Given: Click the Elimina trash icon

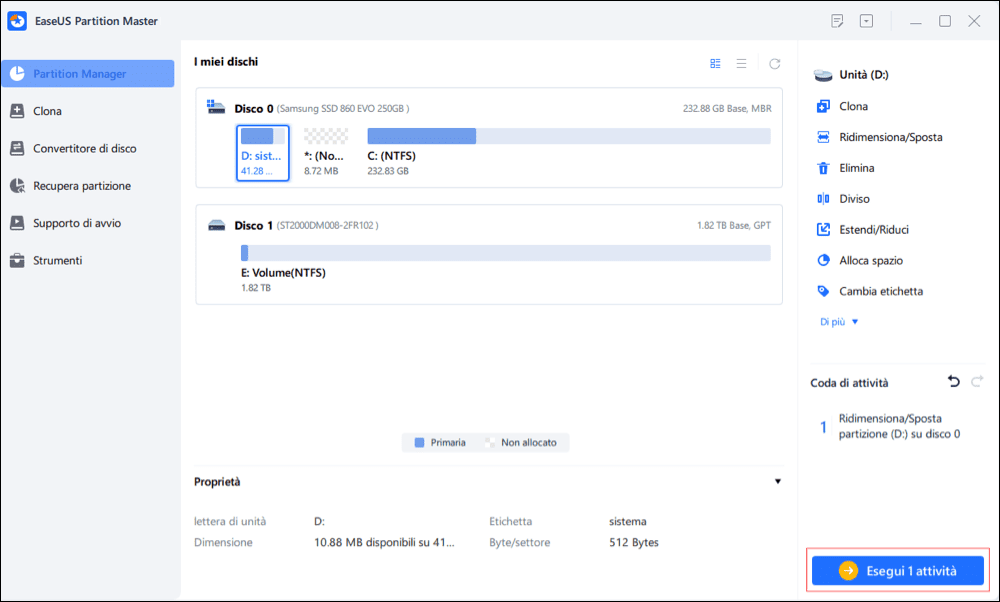Looking at the screenshot, I should point(823,168).
